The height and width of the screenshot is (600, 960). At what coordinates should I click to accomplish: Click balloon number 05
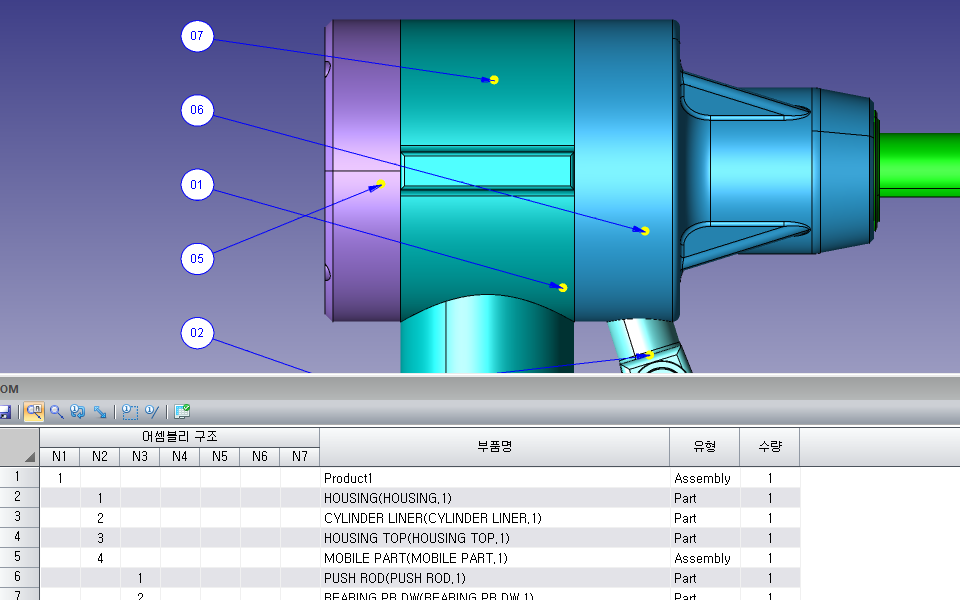(x=197, y=259)
